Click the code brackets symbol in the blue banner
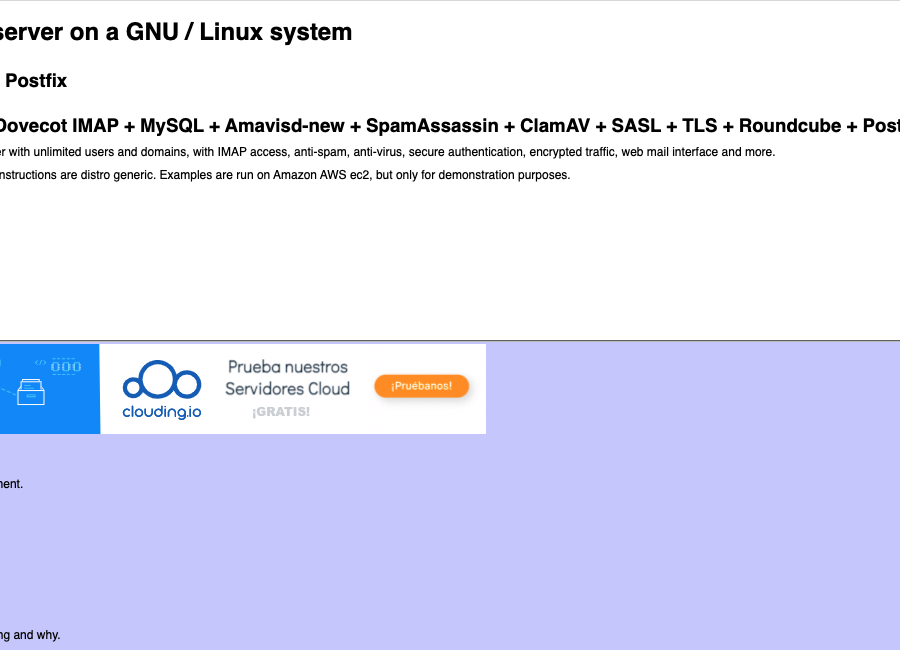 [40, 362]
